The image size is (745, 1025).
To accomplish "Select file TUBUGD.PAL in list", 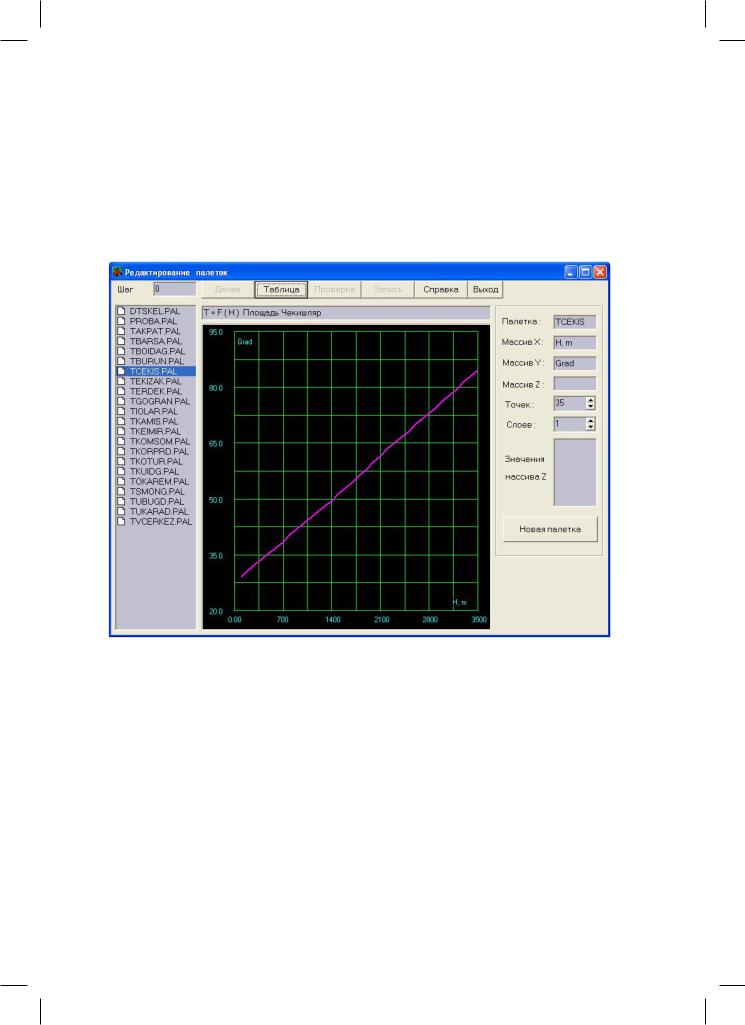I will (x=156, y=501).
